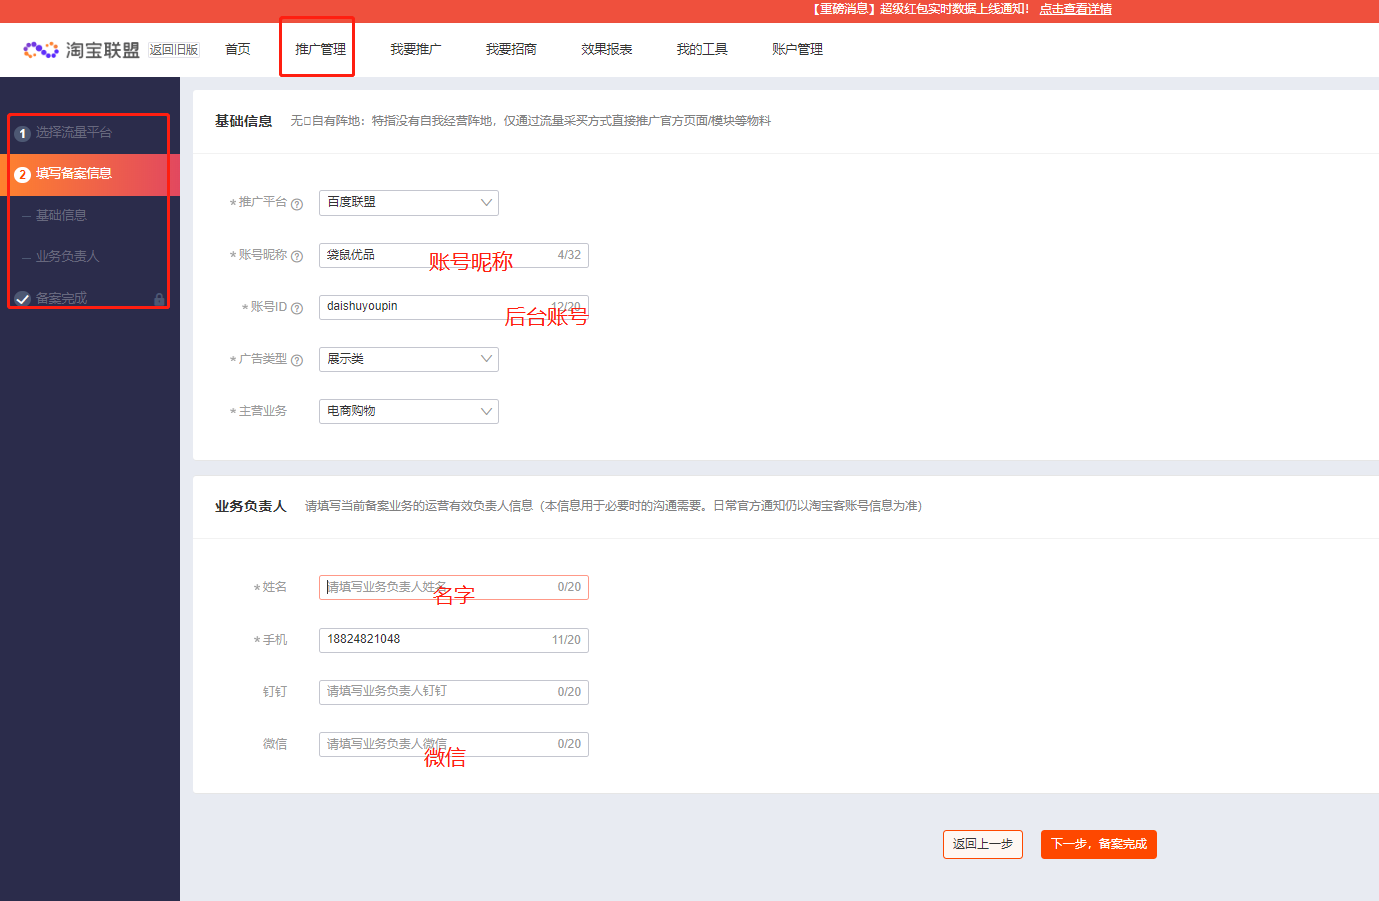Open the 主营业务 电商购物 dropdown

pyautogui.click(x=409, y=411)
